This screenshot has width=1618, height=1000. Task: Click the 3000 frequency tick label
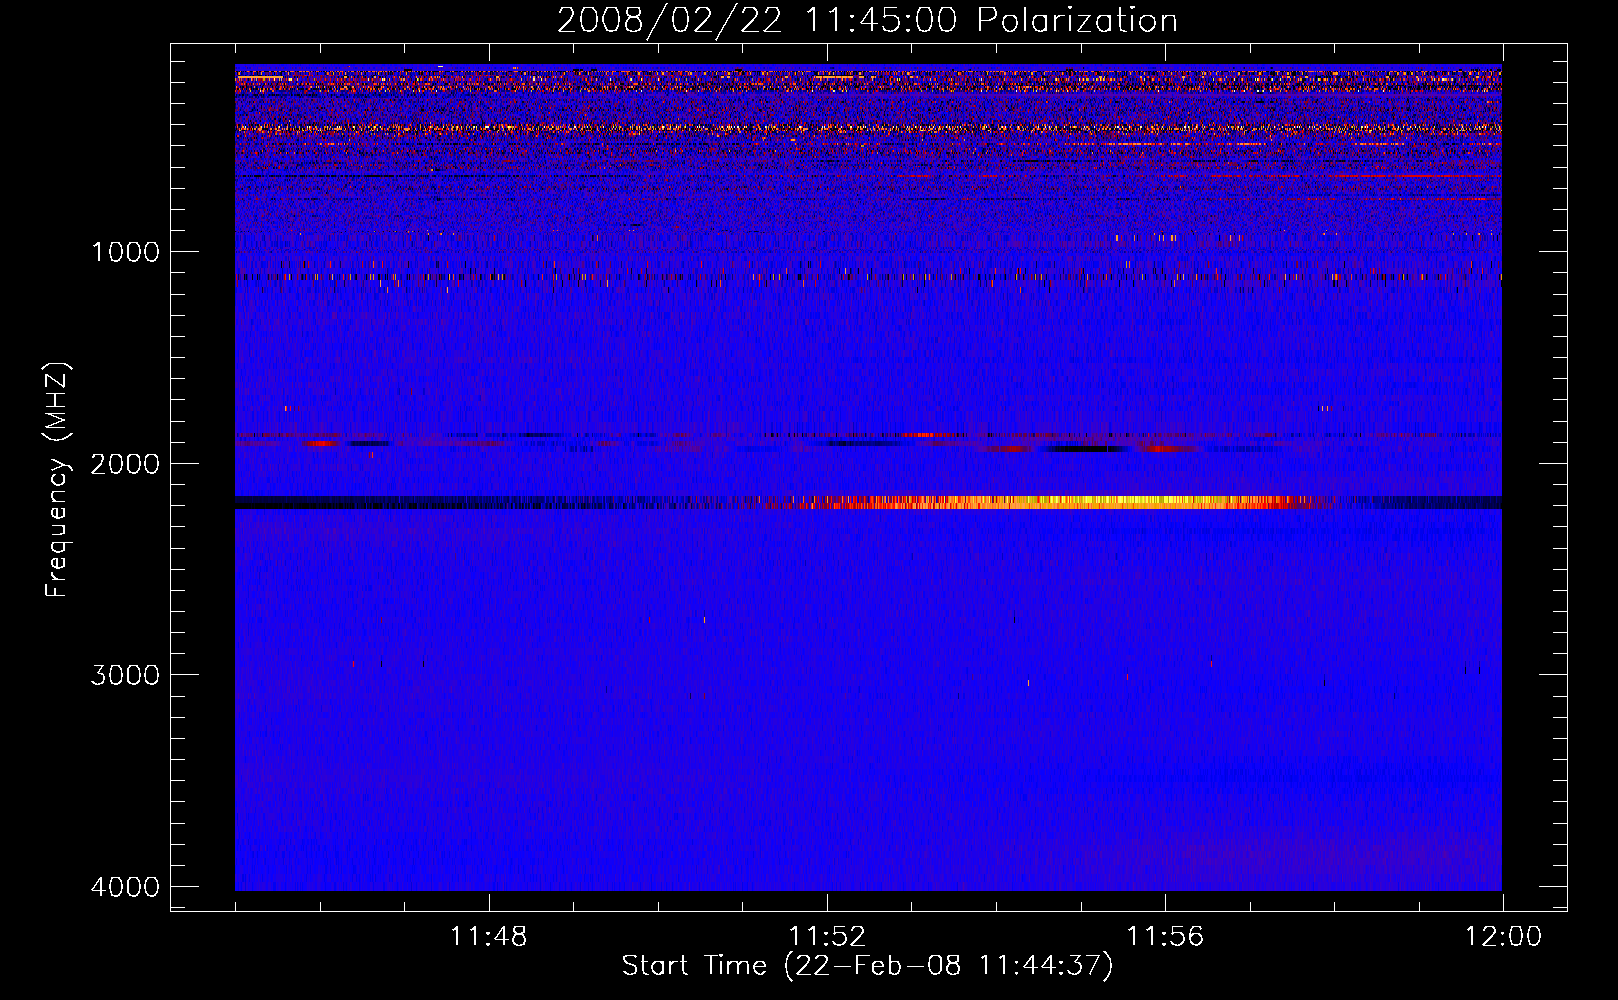point(125,674)
